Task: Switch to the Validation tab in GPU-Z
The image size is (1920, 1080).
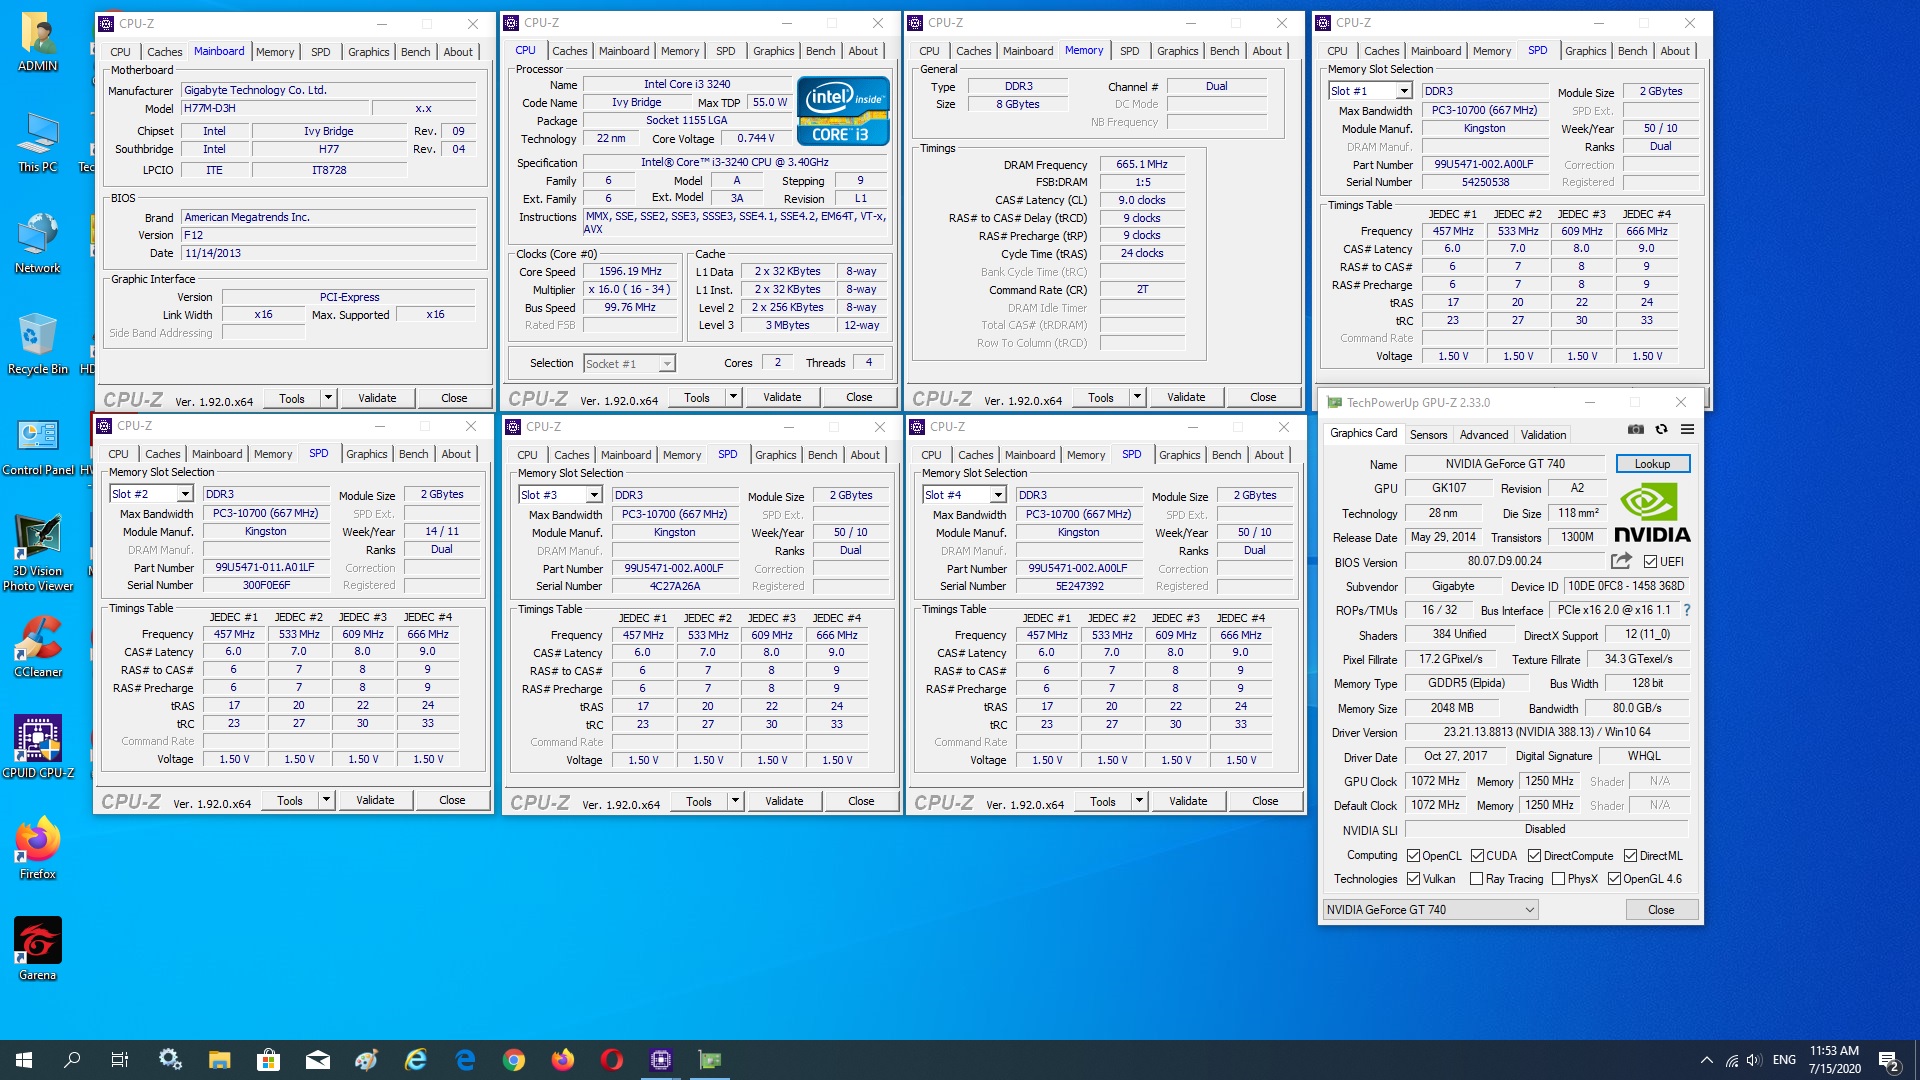Action: pyautogui.click(x=1544, y=435)
